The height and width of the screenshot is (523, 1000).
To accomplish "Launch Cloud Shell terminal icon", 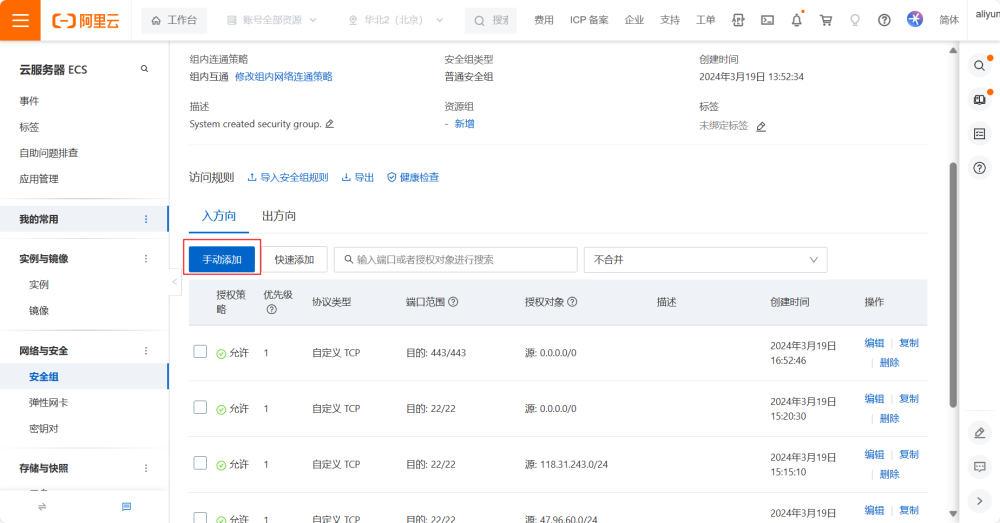I will coord(767,20).
